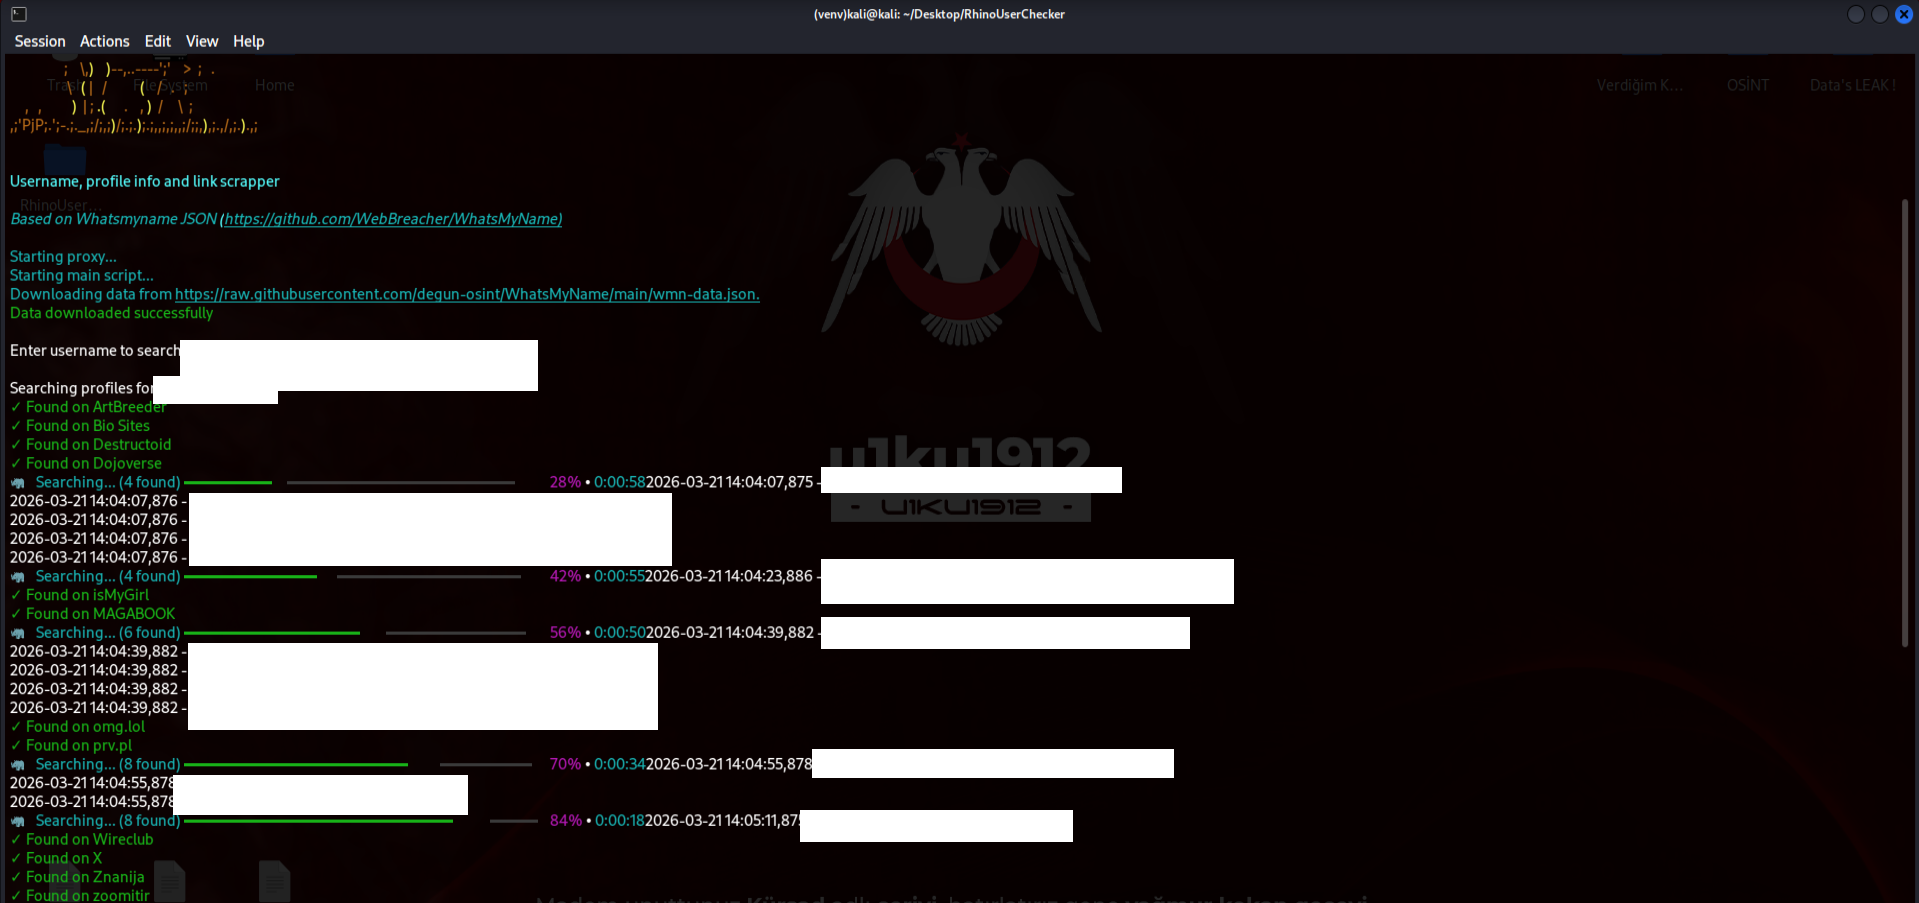
Task: Click the window maximize button
Action: 1880,14
